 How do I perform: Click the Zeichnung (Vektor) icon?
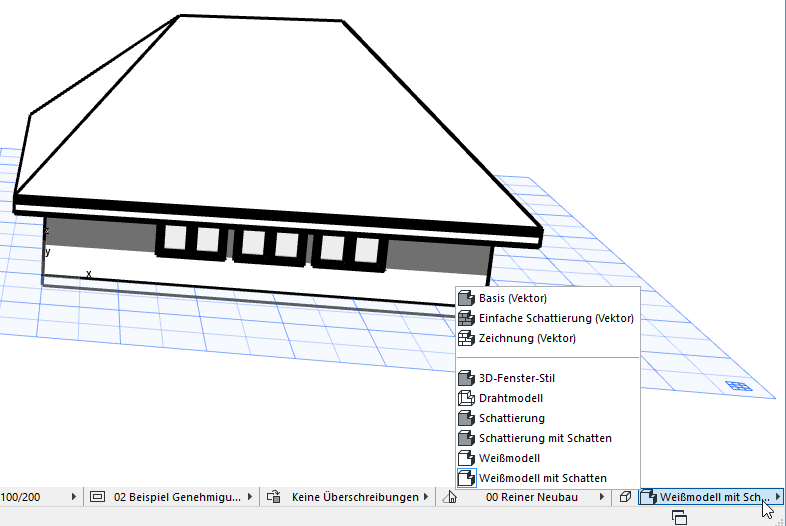pyautogui.click(x=466, y=338)
